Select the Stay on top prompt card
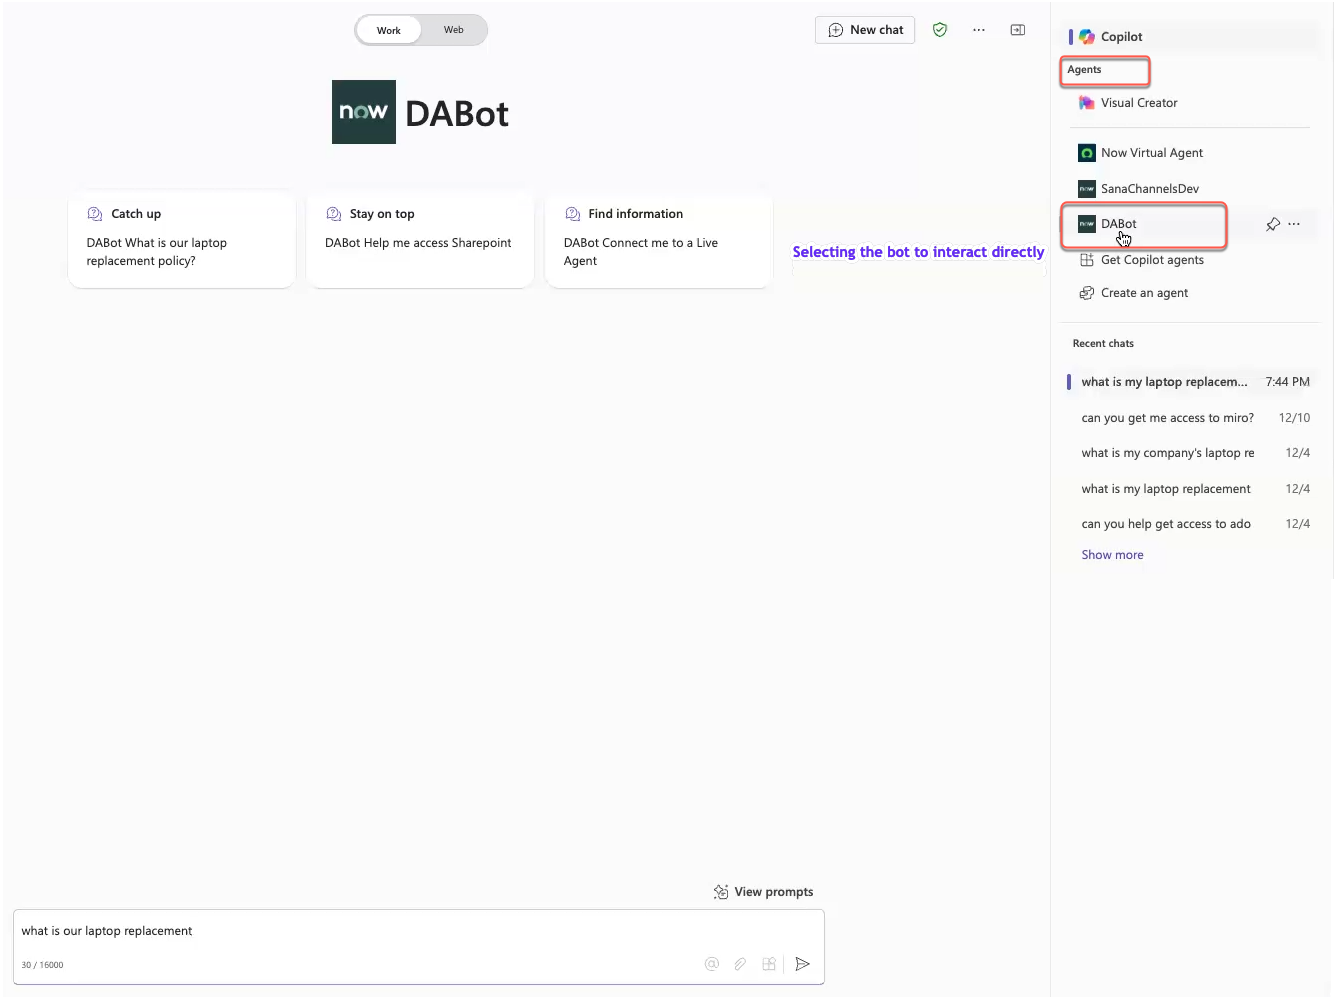The image size is (1335, 1000). click(420, 238)
